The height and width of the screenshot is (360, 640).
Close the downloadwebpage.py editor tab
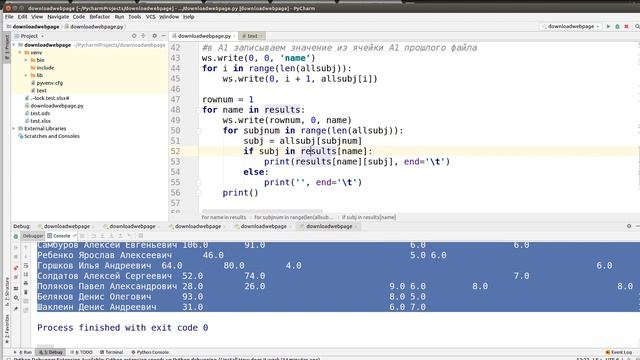point(234,36)
